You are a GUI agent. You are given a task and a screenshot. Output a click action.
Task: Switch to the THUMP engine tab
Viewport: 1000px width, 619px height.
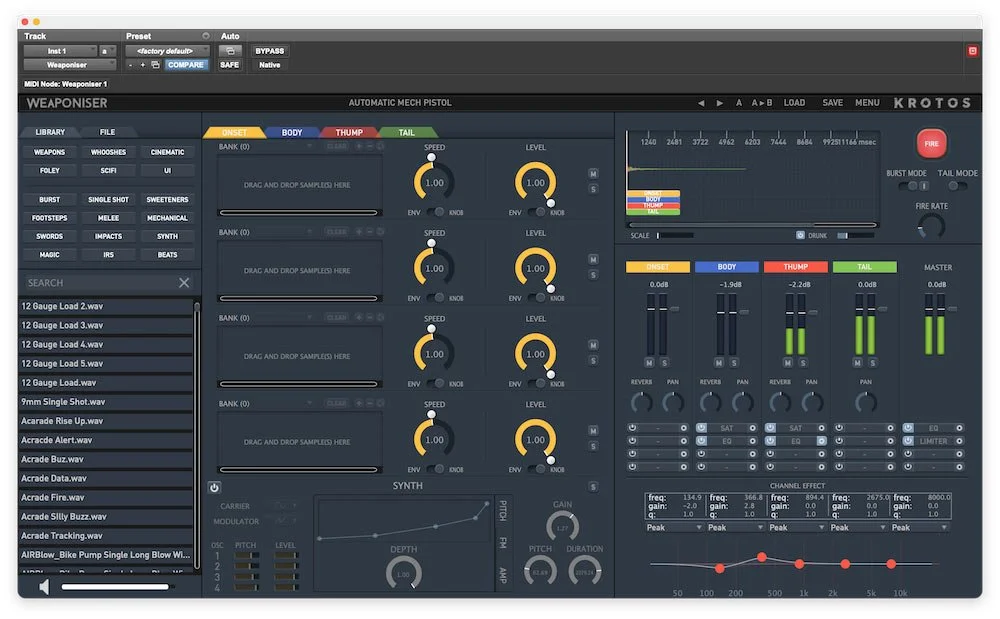coord(349,133)
